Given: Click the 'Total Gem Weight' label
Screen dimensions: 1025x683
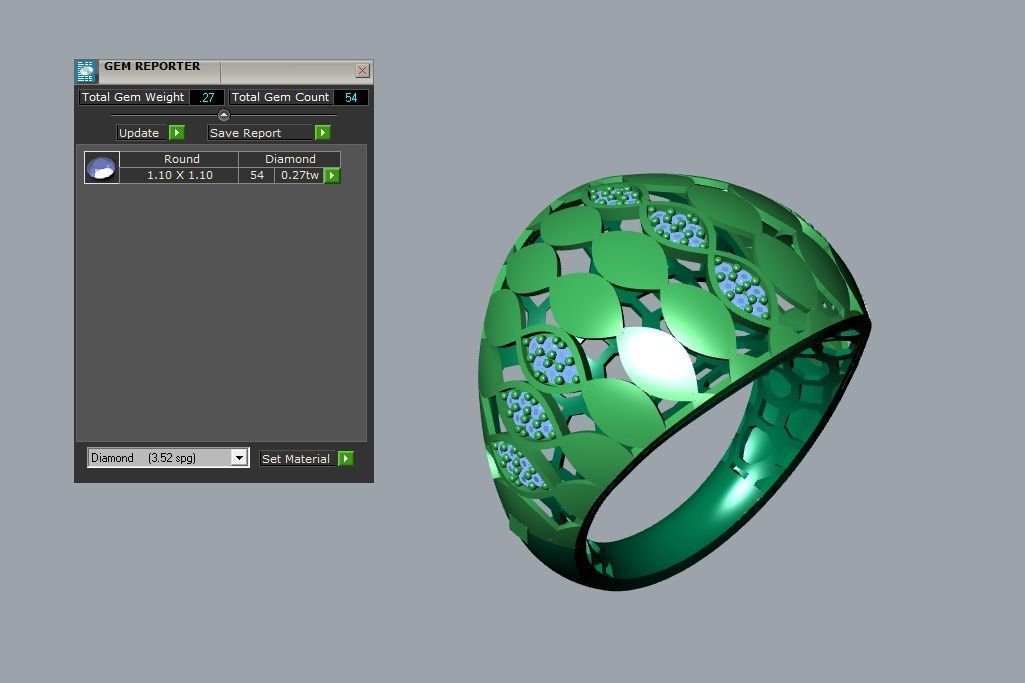Looking at the screenshot, I should 133,97.
